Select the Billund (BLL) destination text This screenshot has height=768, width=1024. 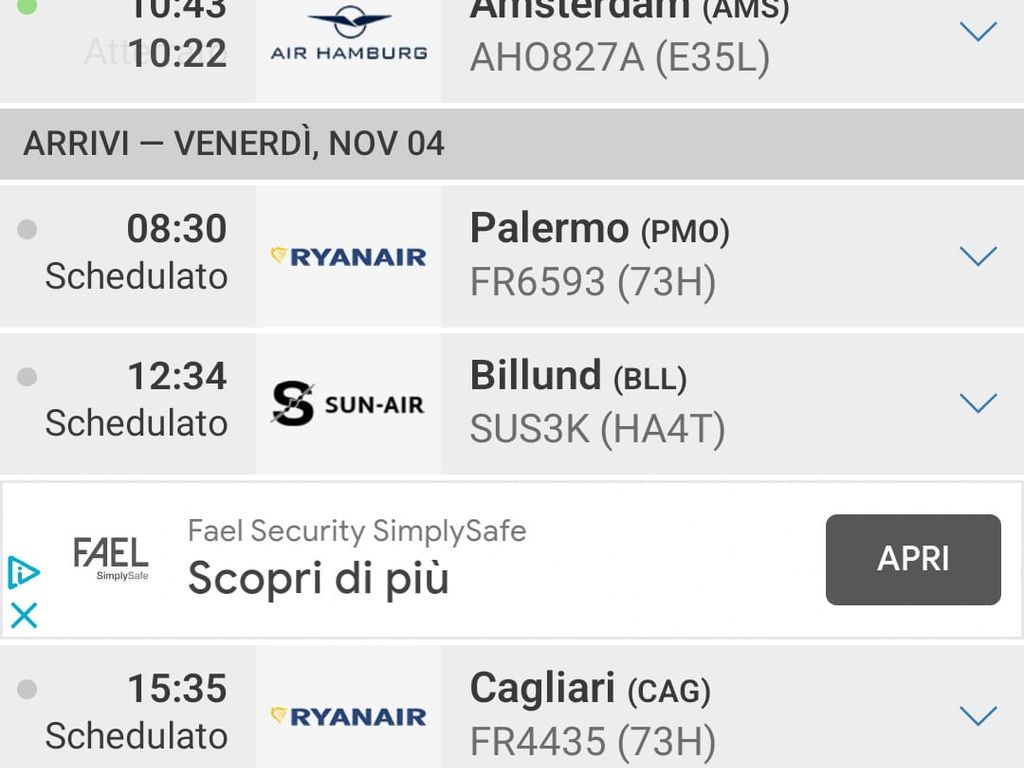[578, 376]
